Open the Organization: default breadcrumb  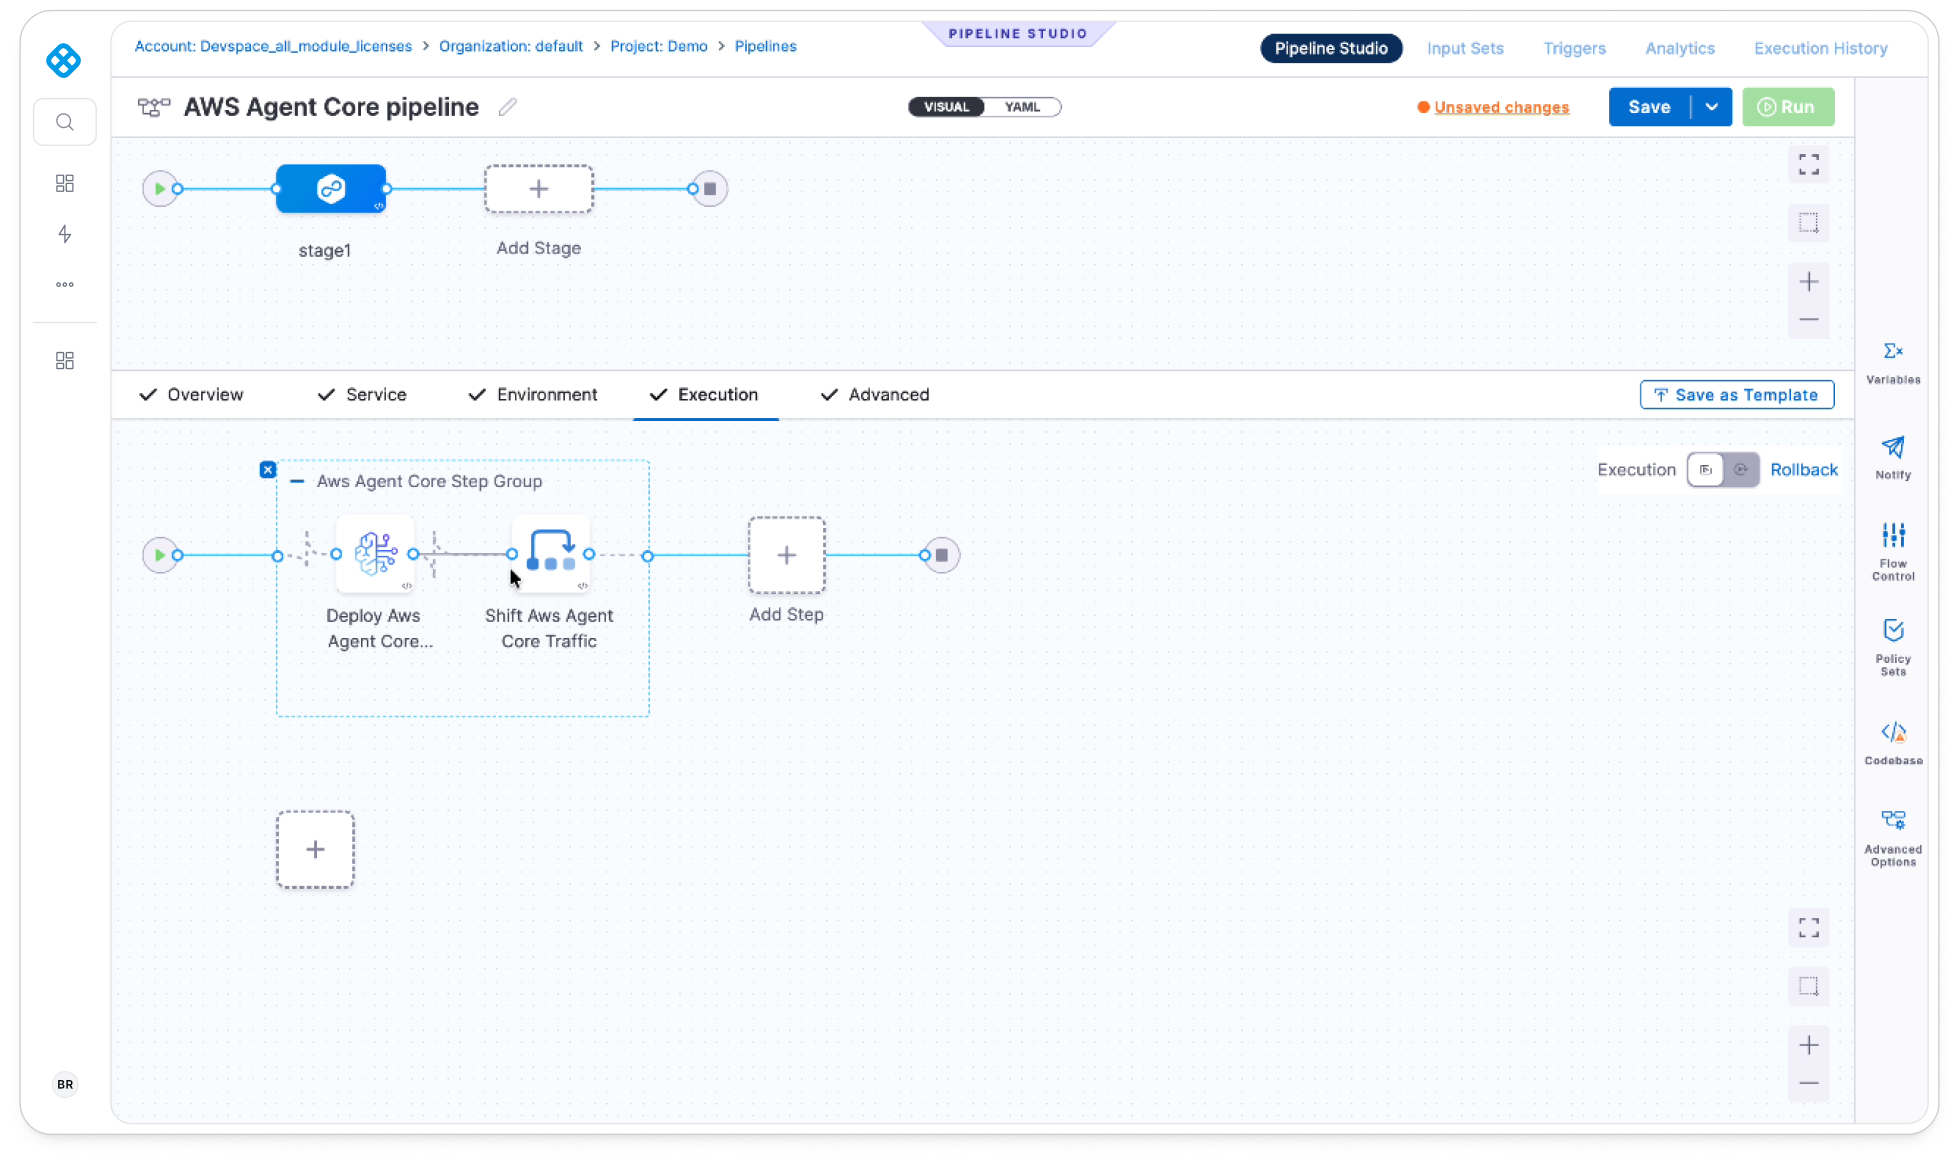(x=511, y=46)
